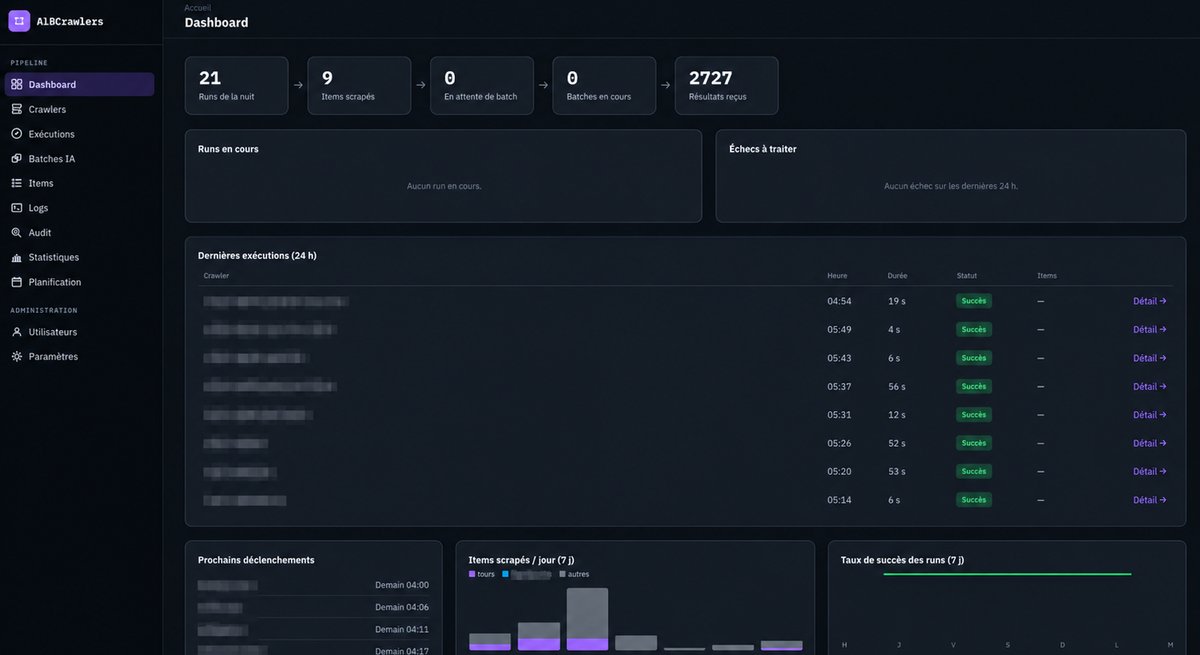Viewport: 1200px width, 655px height.
Task: Click the Planification calendar icon
Action: 17,282
